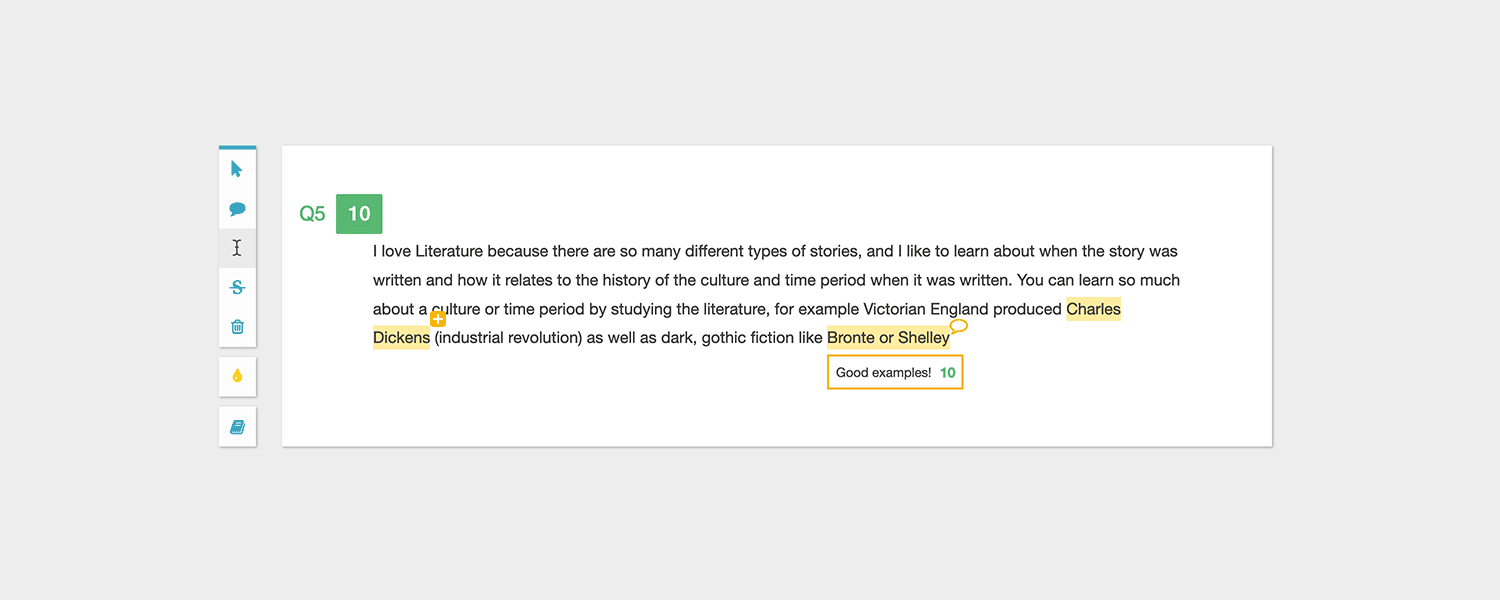
Task: Click the trash can delete icon
Action: click(237, 327)
